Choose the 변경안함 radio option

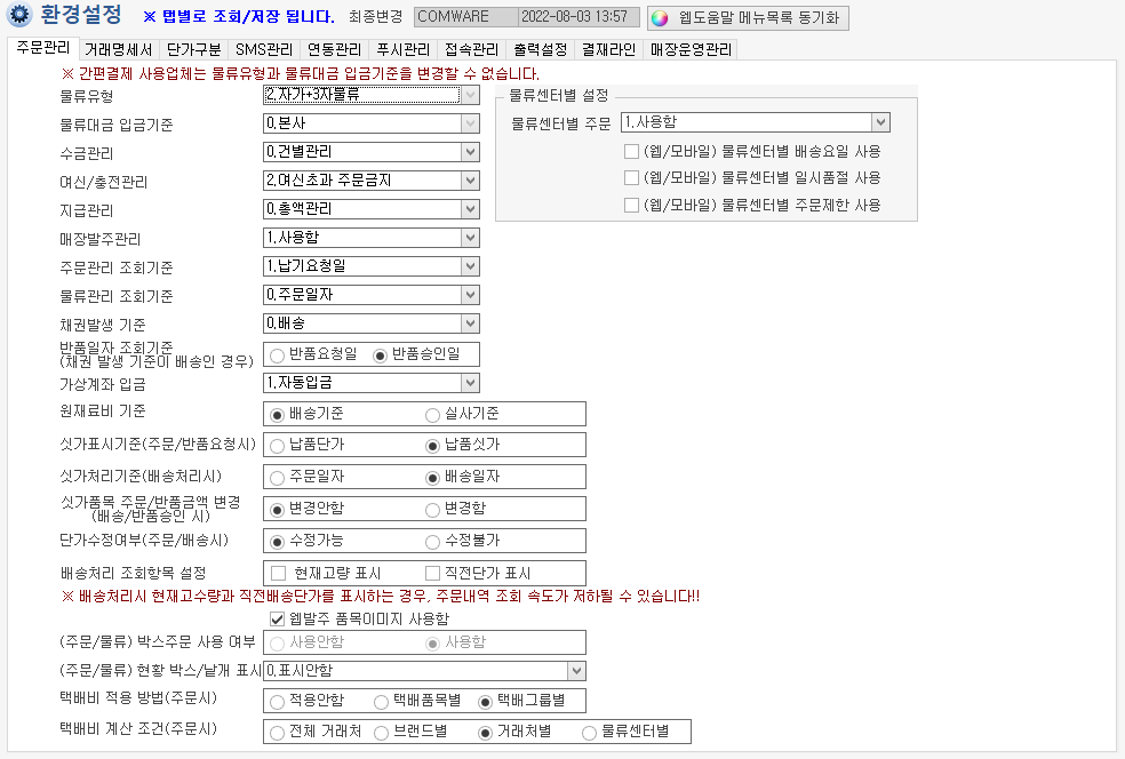(x=277, y=510)
